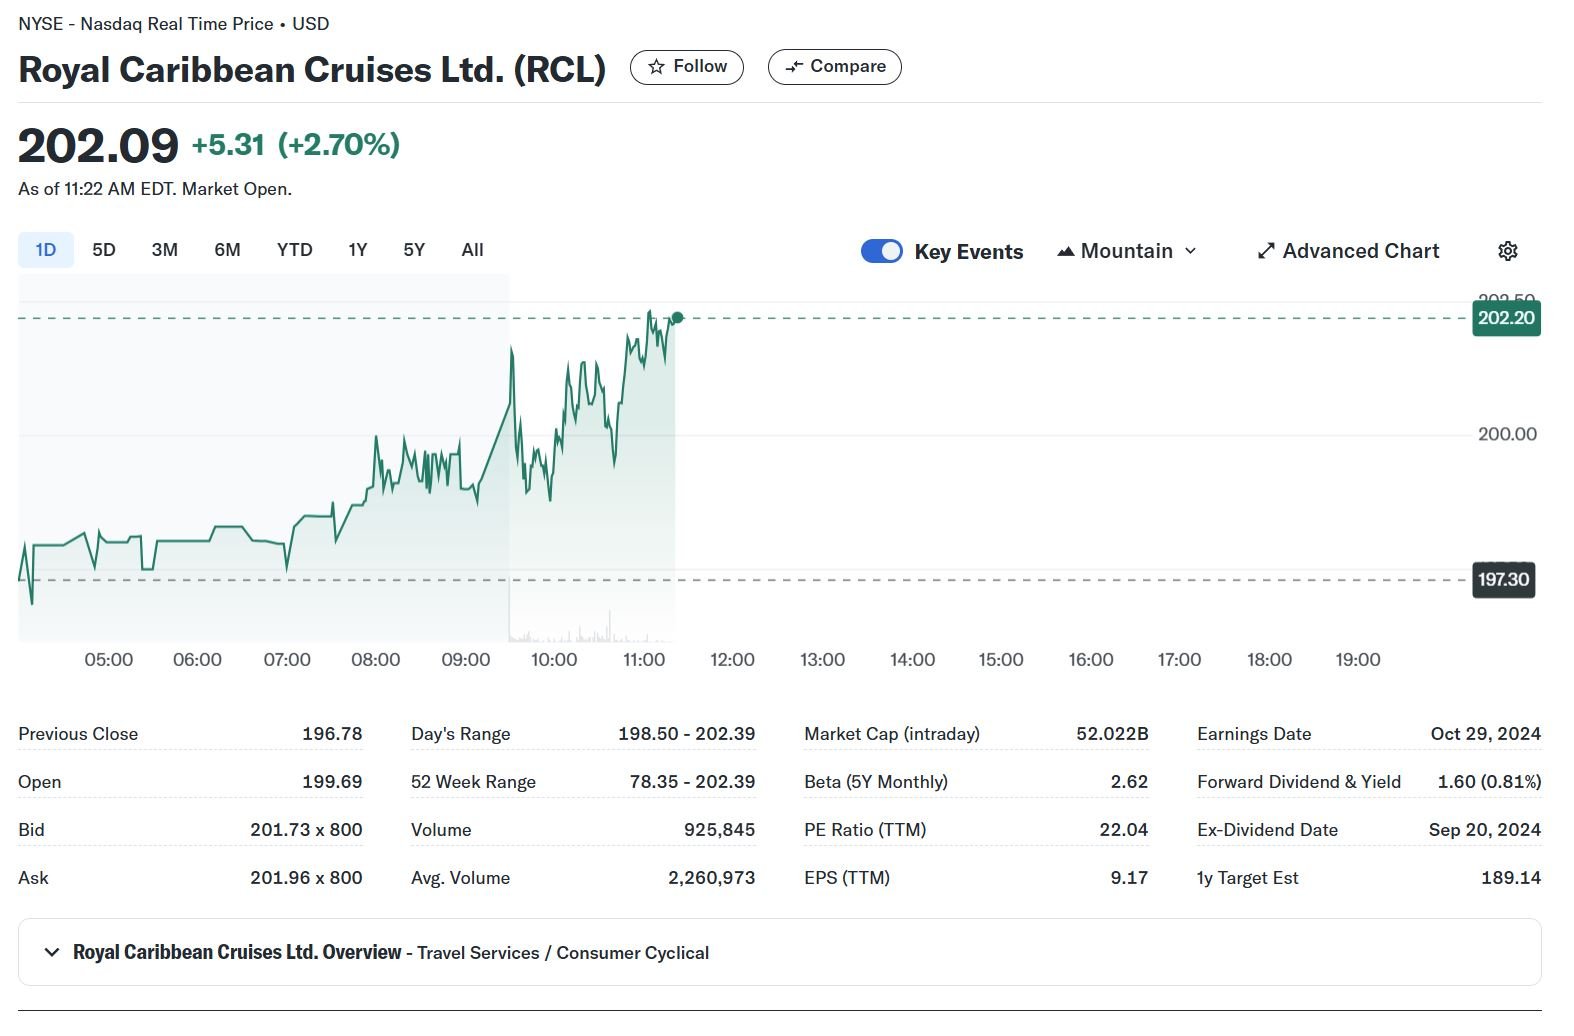1574x1036 pixels.
Task: Click the Market Cap (intraday) label
Action: pyautogui.click(x=892, y=734)
